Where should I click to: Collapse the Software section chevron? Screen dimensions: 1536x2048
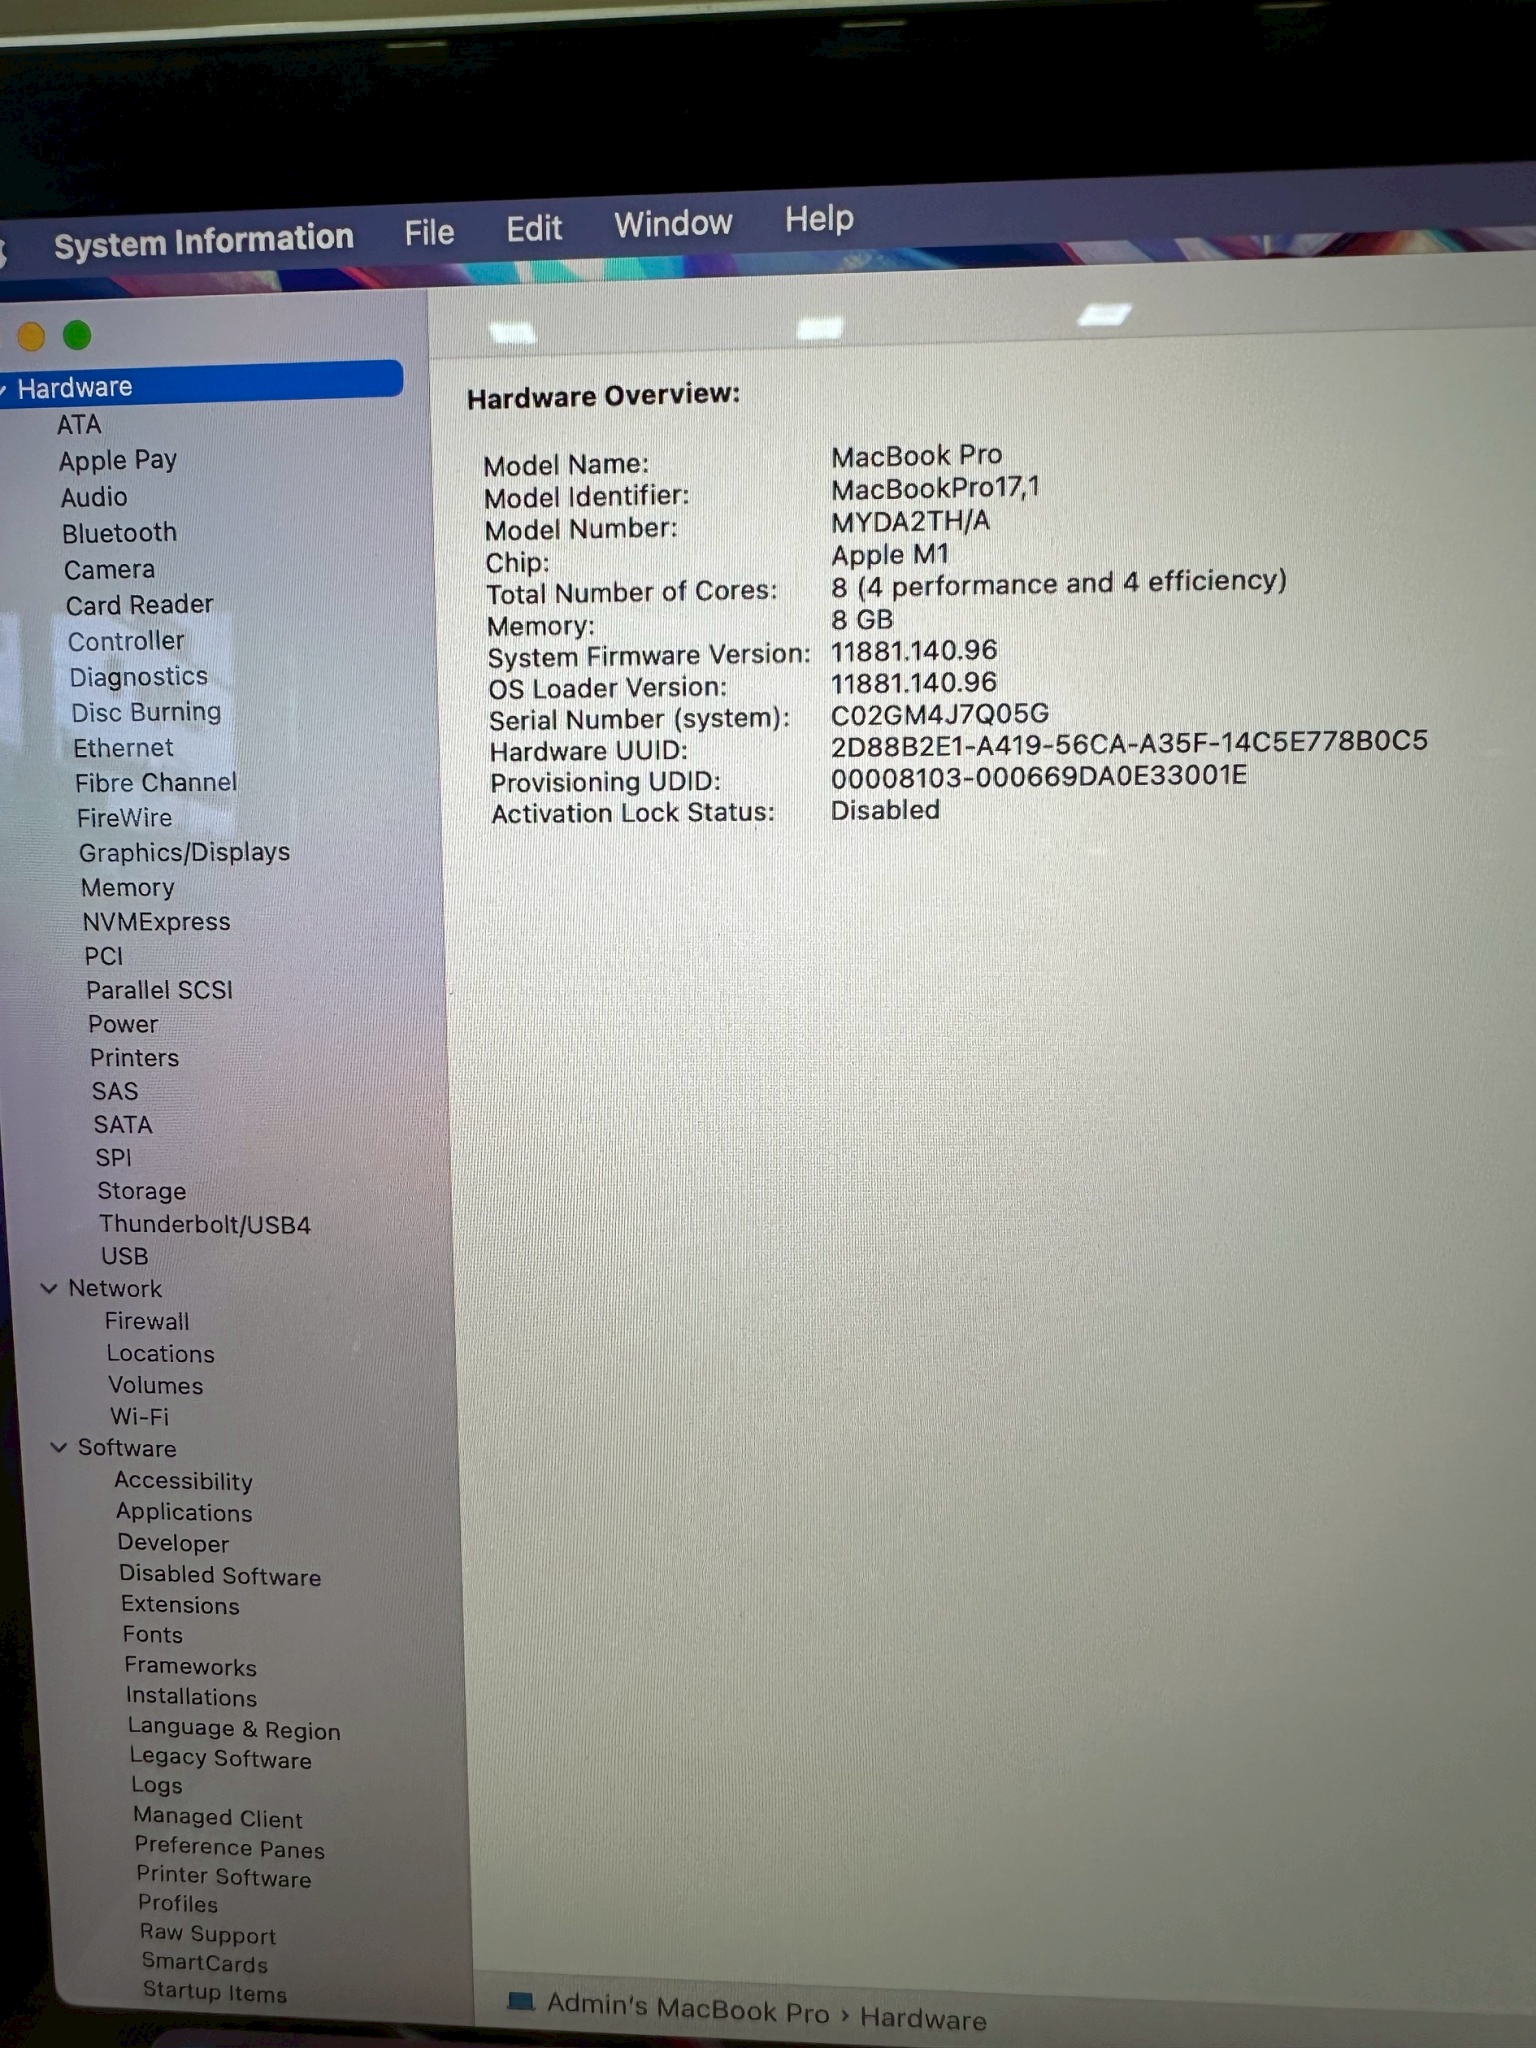59,1447
